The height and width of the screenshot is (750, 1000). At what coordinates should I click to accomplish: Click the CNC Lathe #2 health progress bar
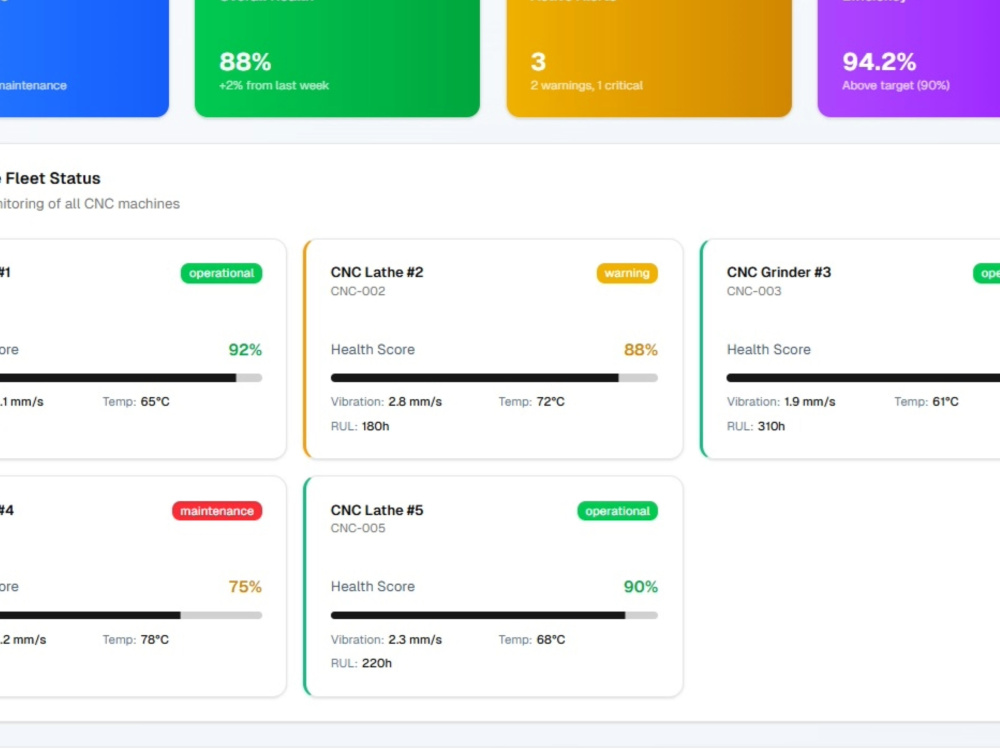494,378
